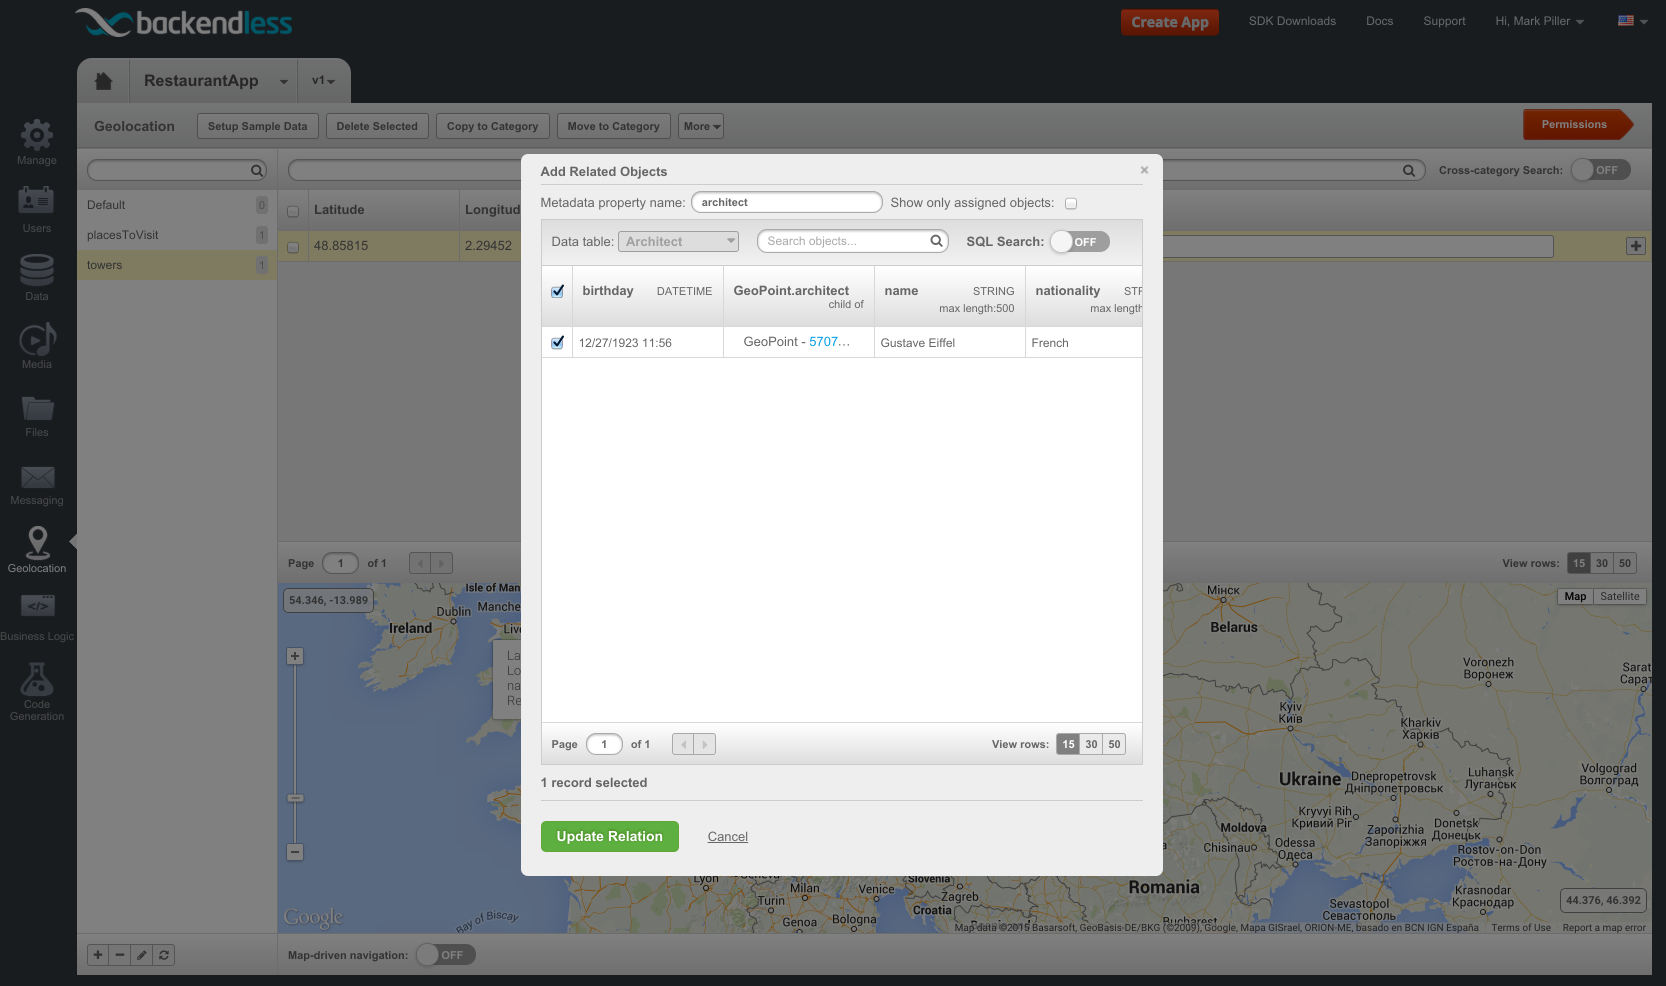The image size is (1666, 986).
Task: Open the Files section
Action: coord(37,414)
